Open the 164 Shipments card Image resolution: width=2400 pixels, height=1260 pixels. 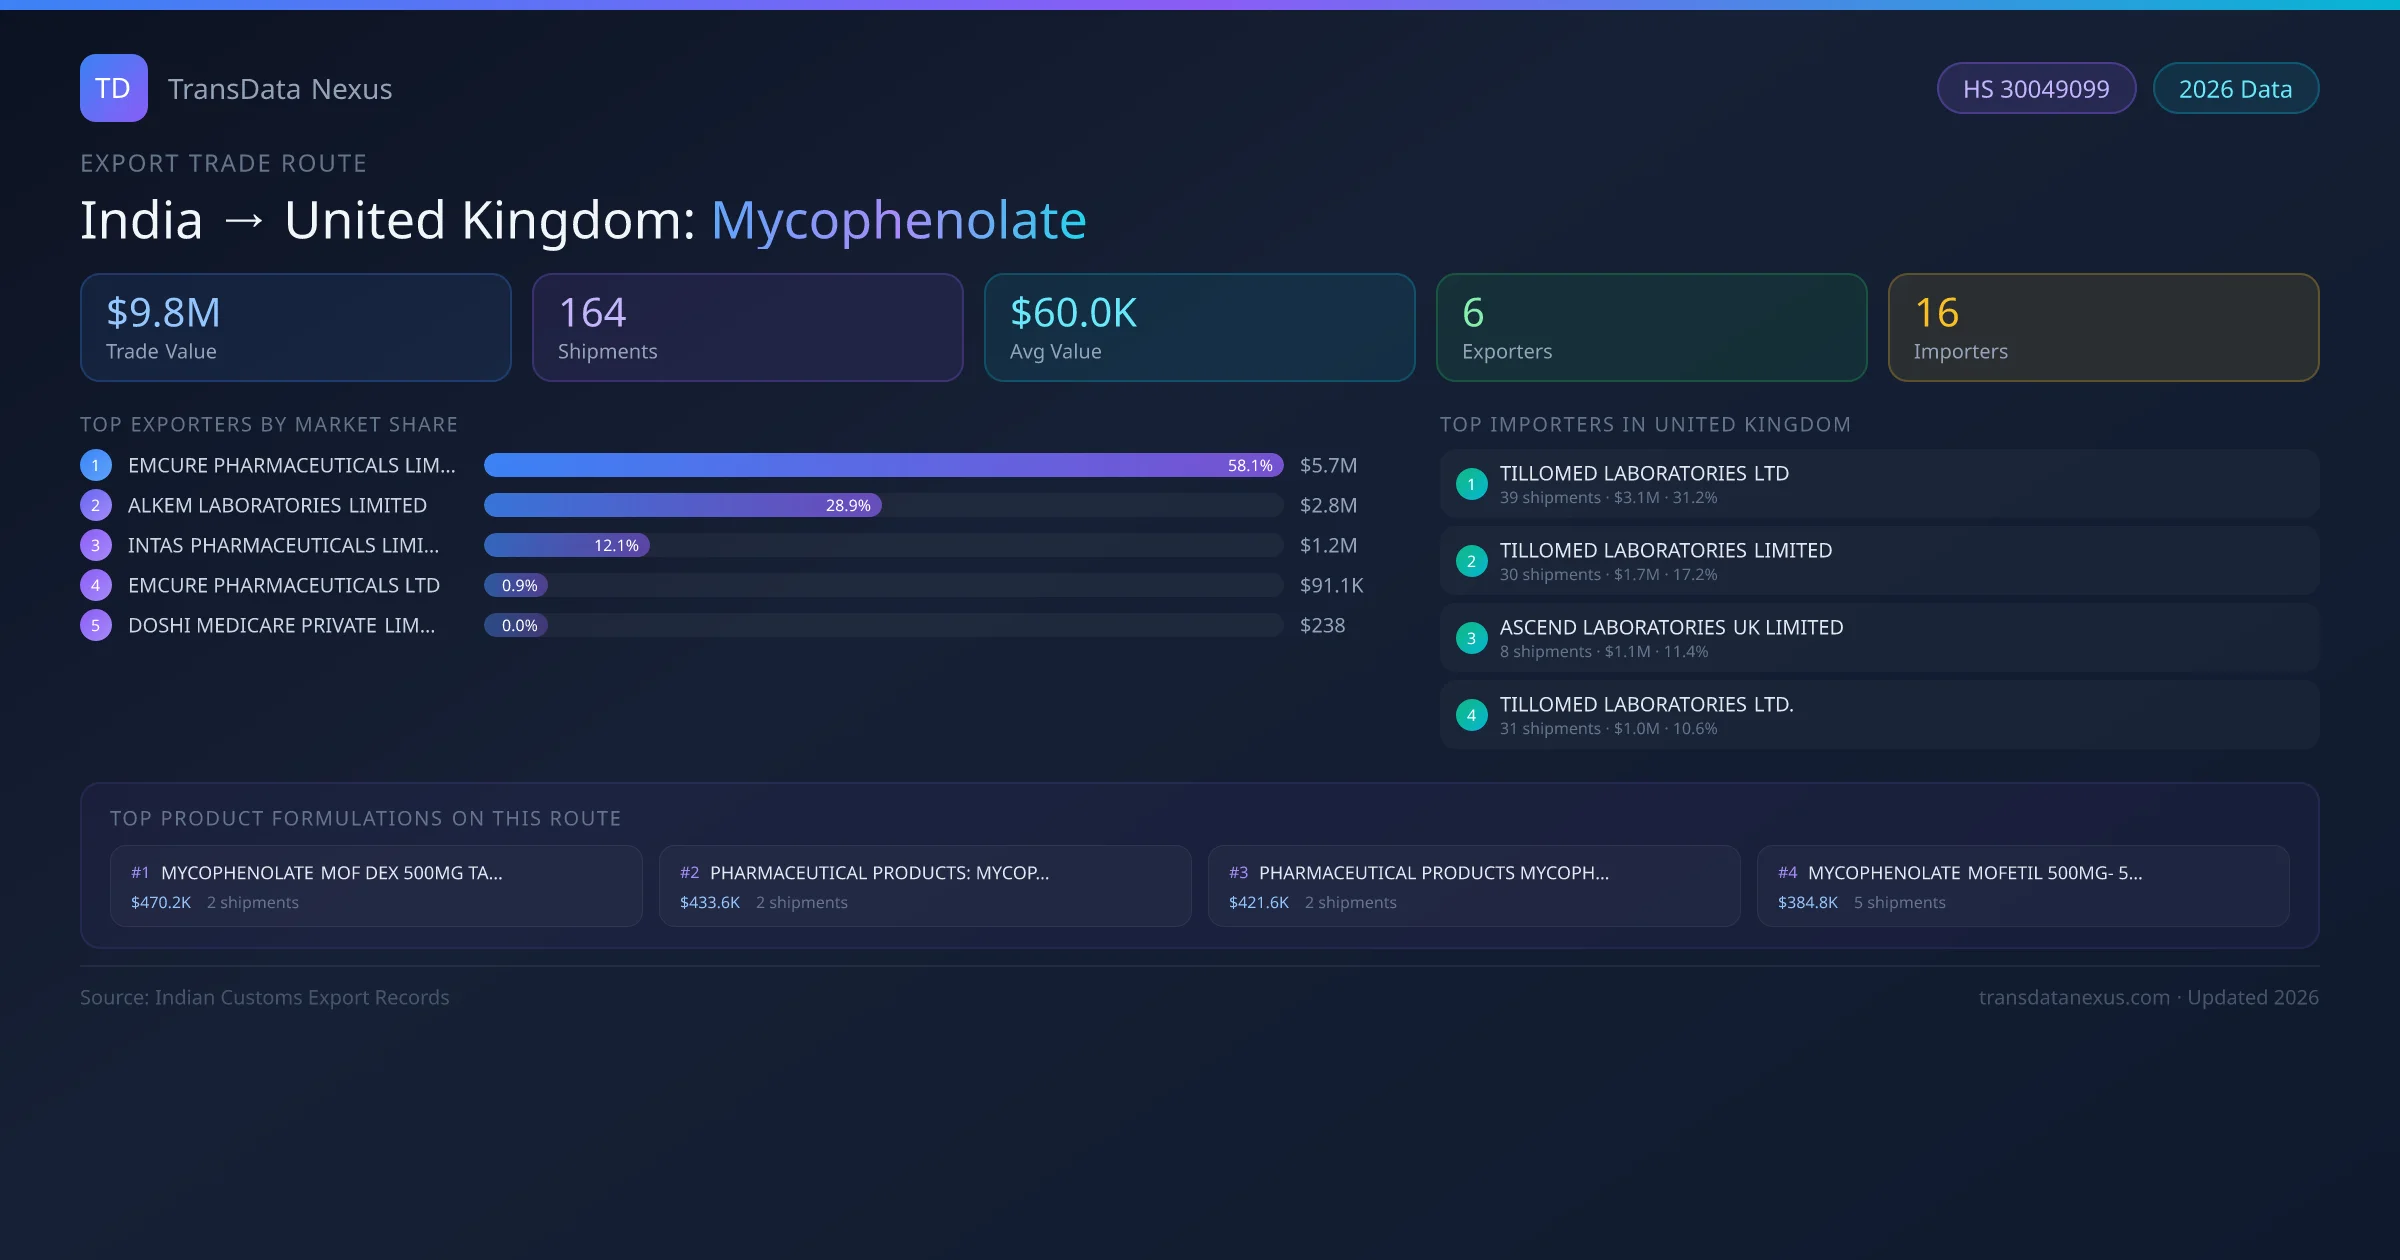(x=747, y=327)
